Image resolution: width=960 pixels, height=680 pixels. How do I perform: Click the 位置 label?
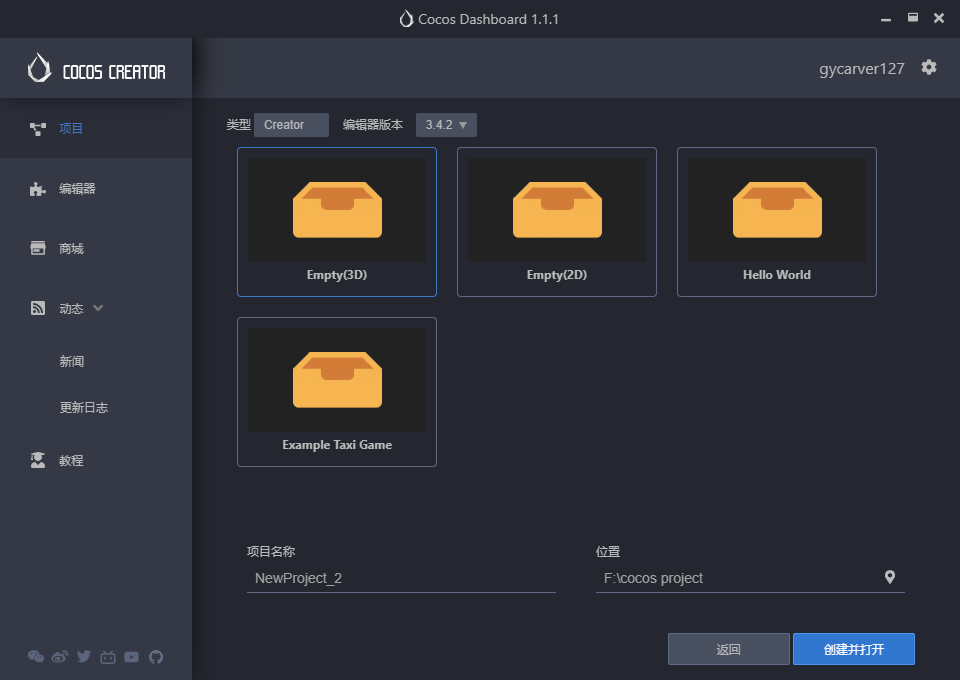tap(608, 551)
